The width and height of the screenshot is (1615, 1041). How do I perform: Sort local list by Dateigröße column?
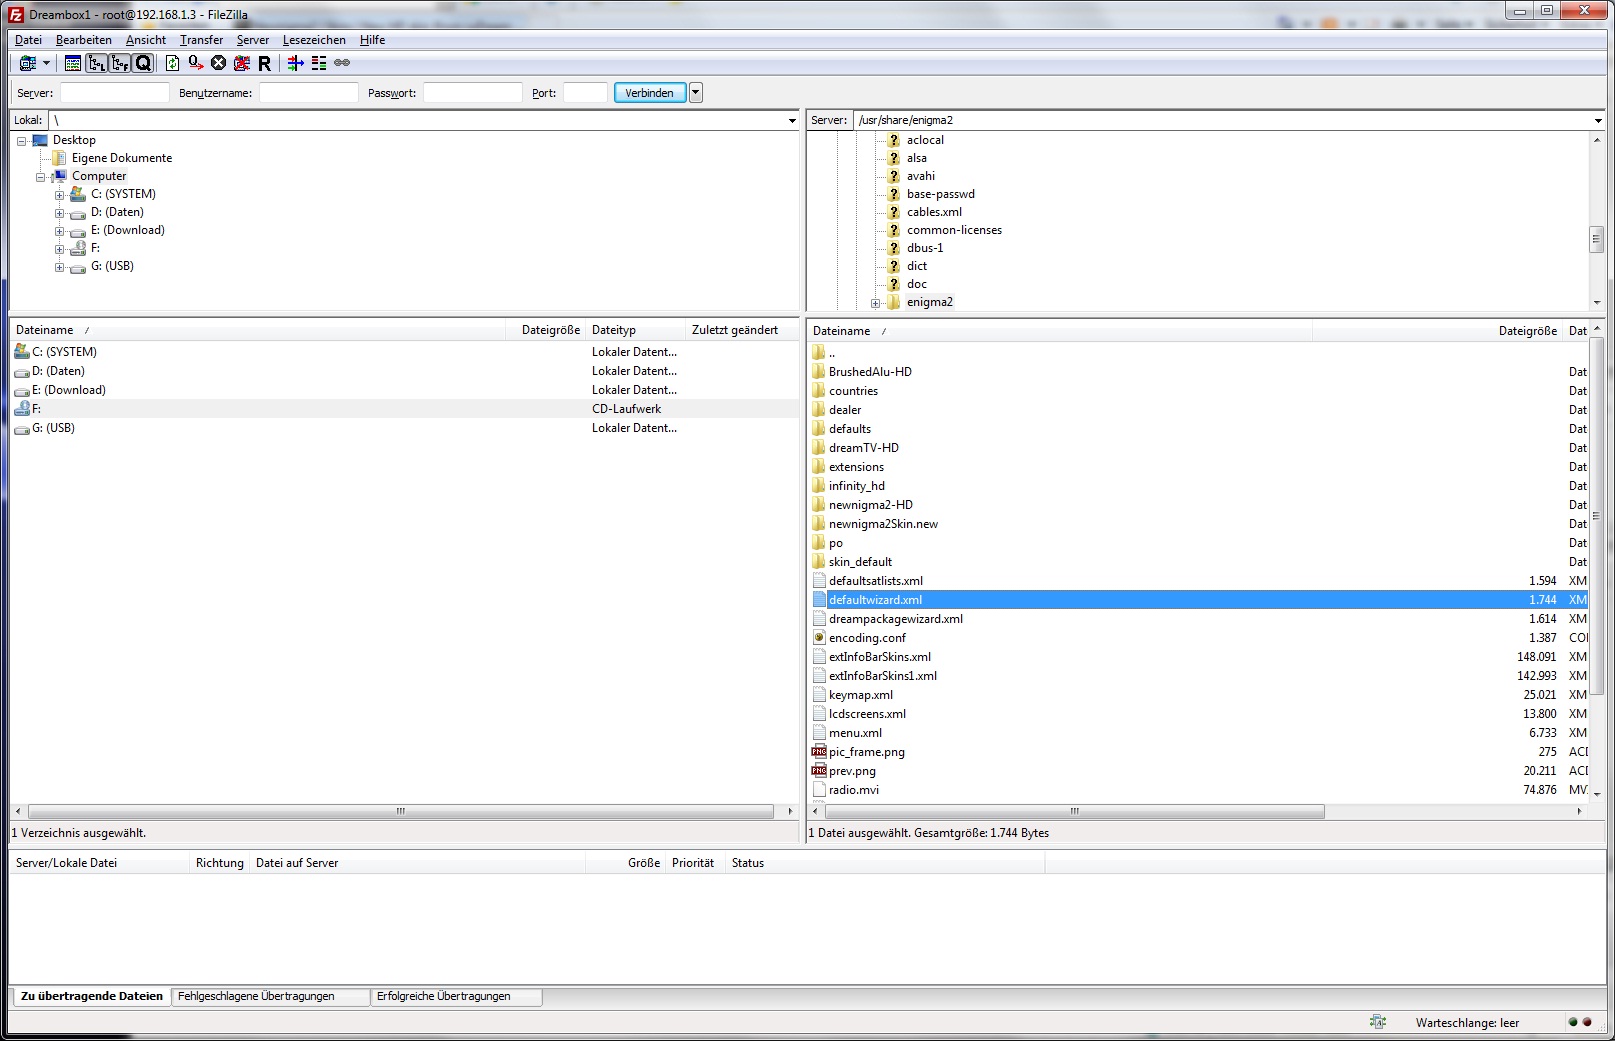click(x=550, y=330)
